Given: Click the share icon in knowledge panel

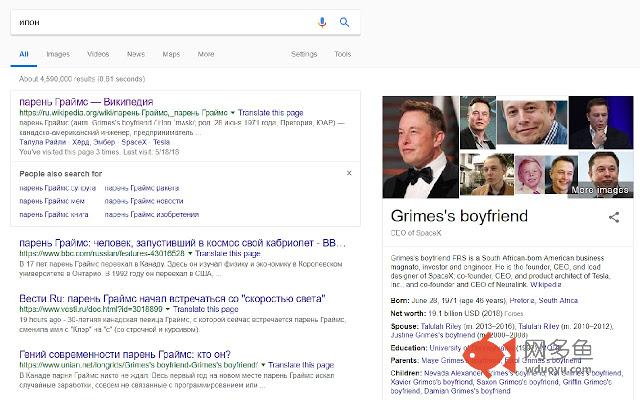Looking at the screenshot, I should 614,217.
